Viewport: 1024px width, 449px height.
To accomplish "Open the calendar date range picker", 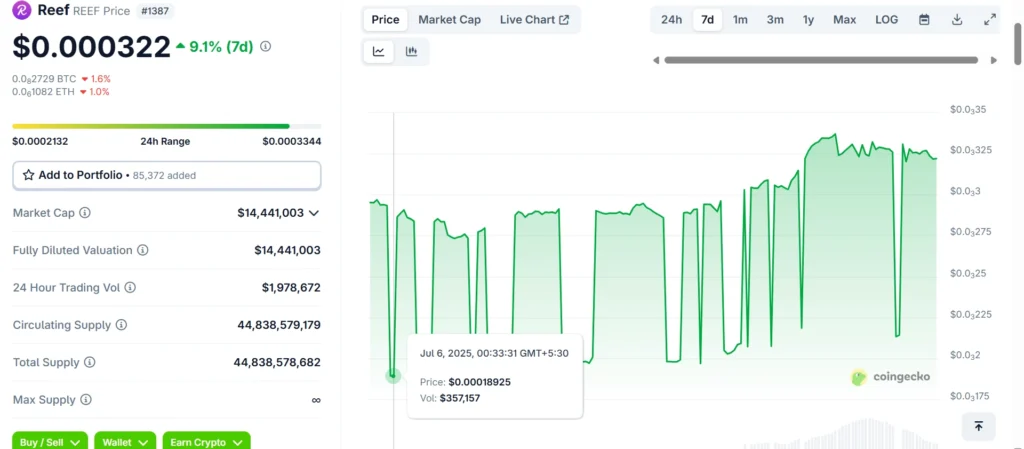I will pyautogui.click(x=924, y=20).
